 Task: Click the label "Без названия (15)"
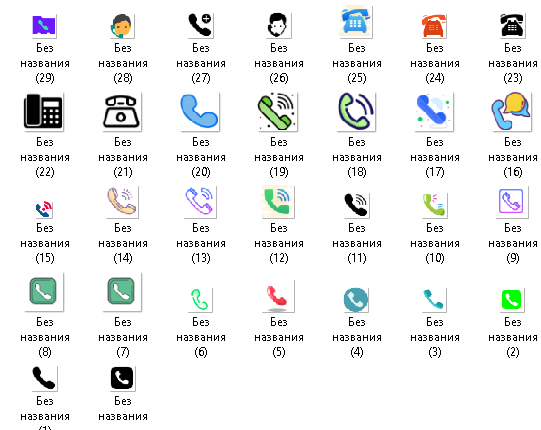(45, 243)
